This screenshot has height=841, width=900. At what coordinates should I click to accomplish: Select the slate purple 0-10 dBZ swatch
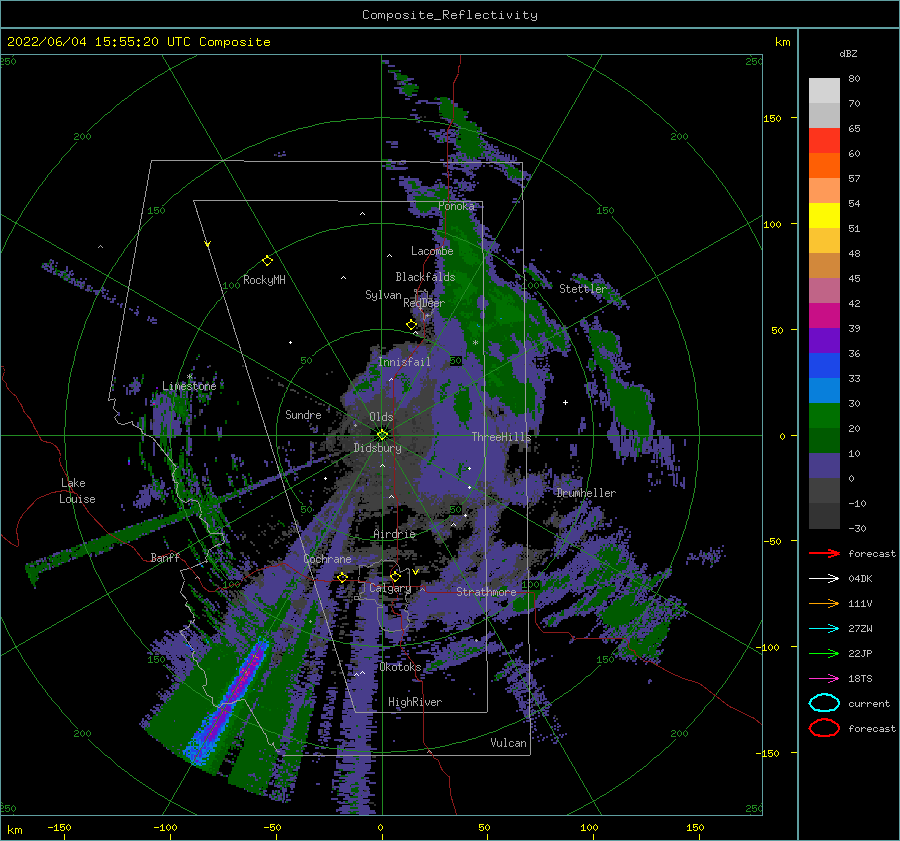pyautogui.click(x=824, y=466)
